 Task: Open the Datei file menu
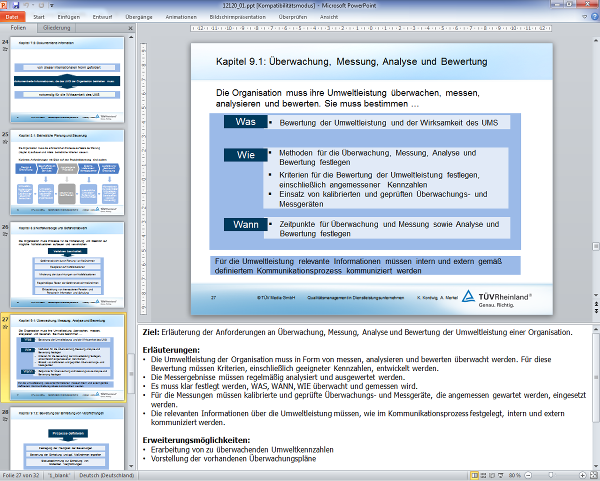tap(13, 17)
